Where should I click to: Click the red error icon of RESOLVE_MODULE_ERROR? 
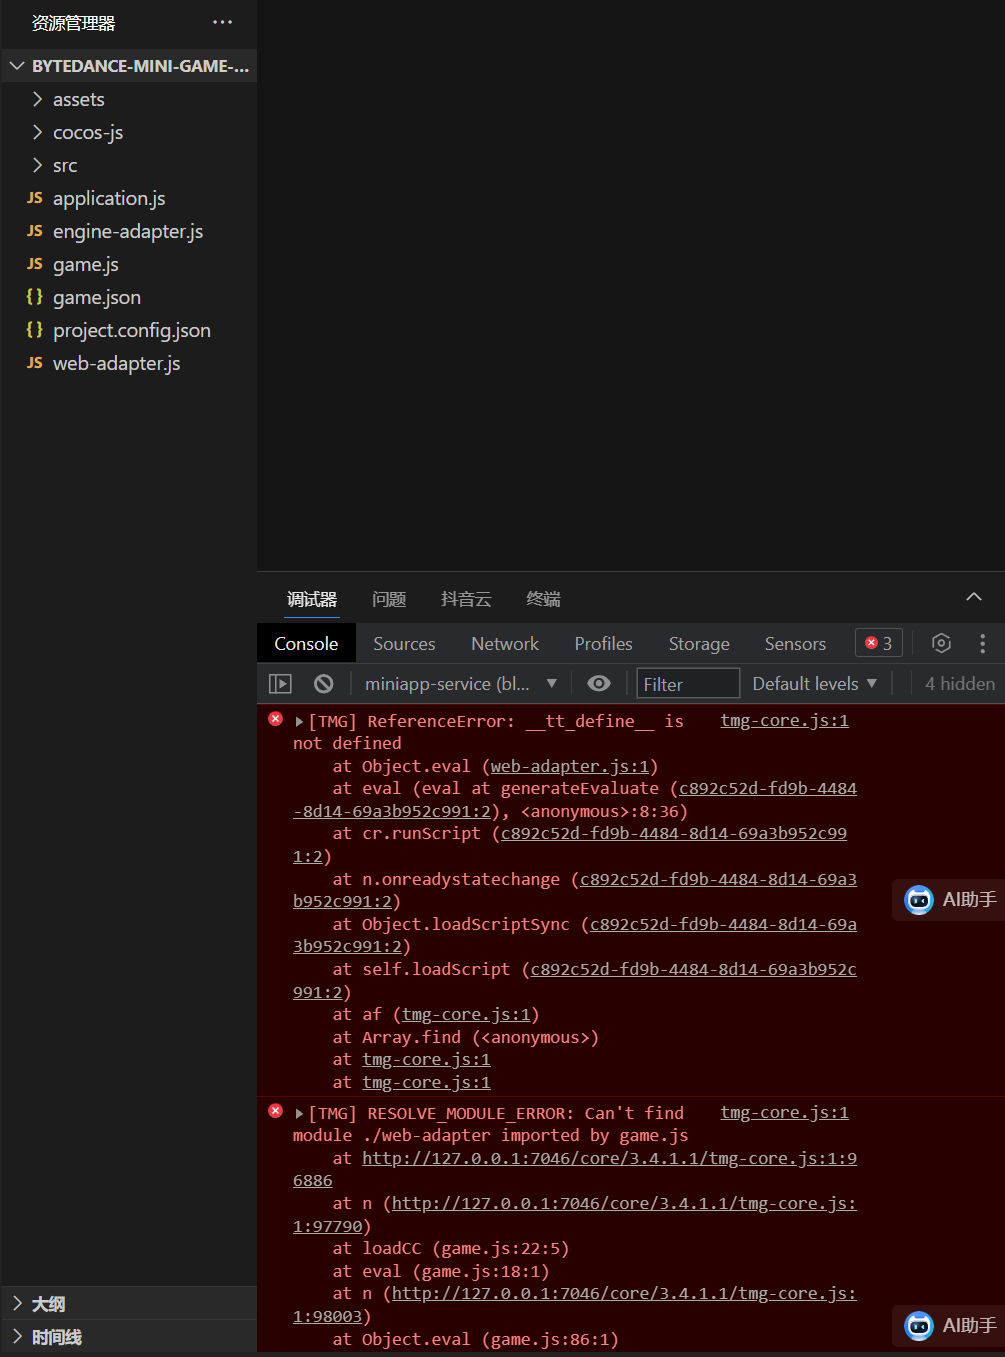(x=276, y=1111)
